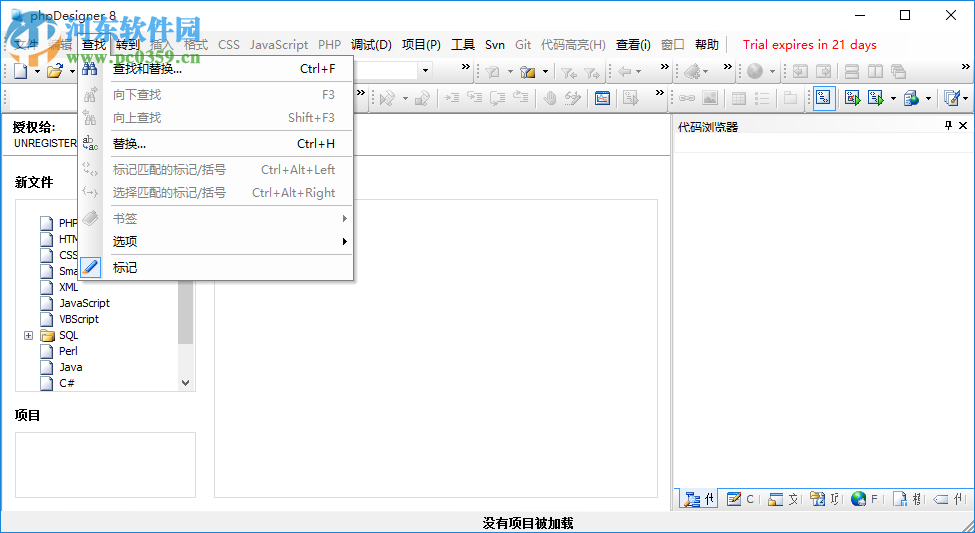Open the 转到 menu

[x=127, y=45]
